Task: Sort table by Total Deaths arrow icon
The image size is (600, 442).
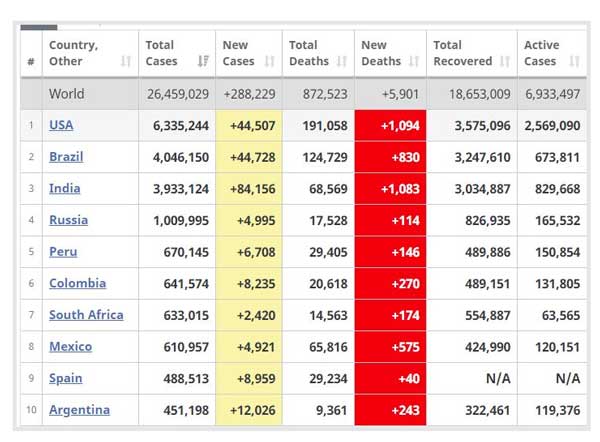Action: (x=342, y=62)
